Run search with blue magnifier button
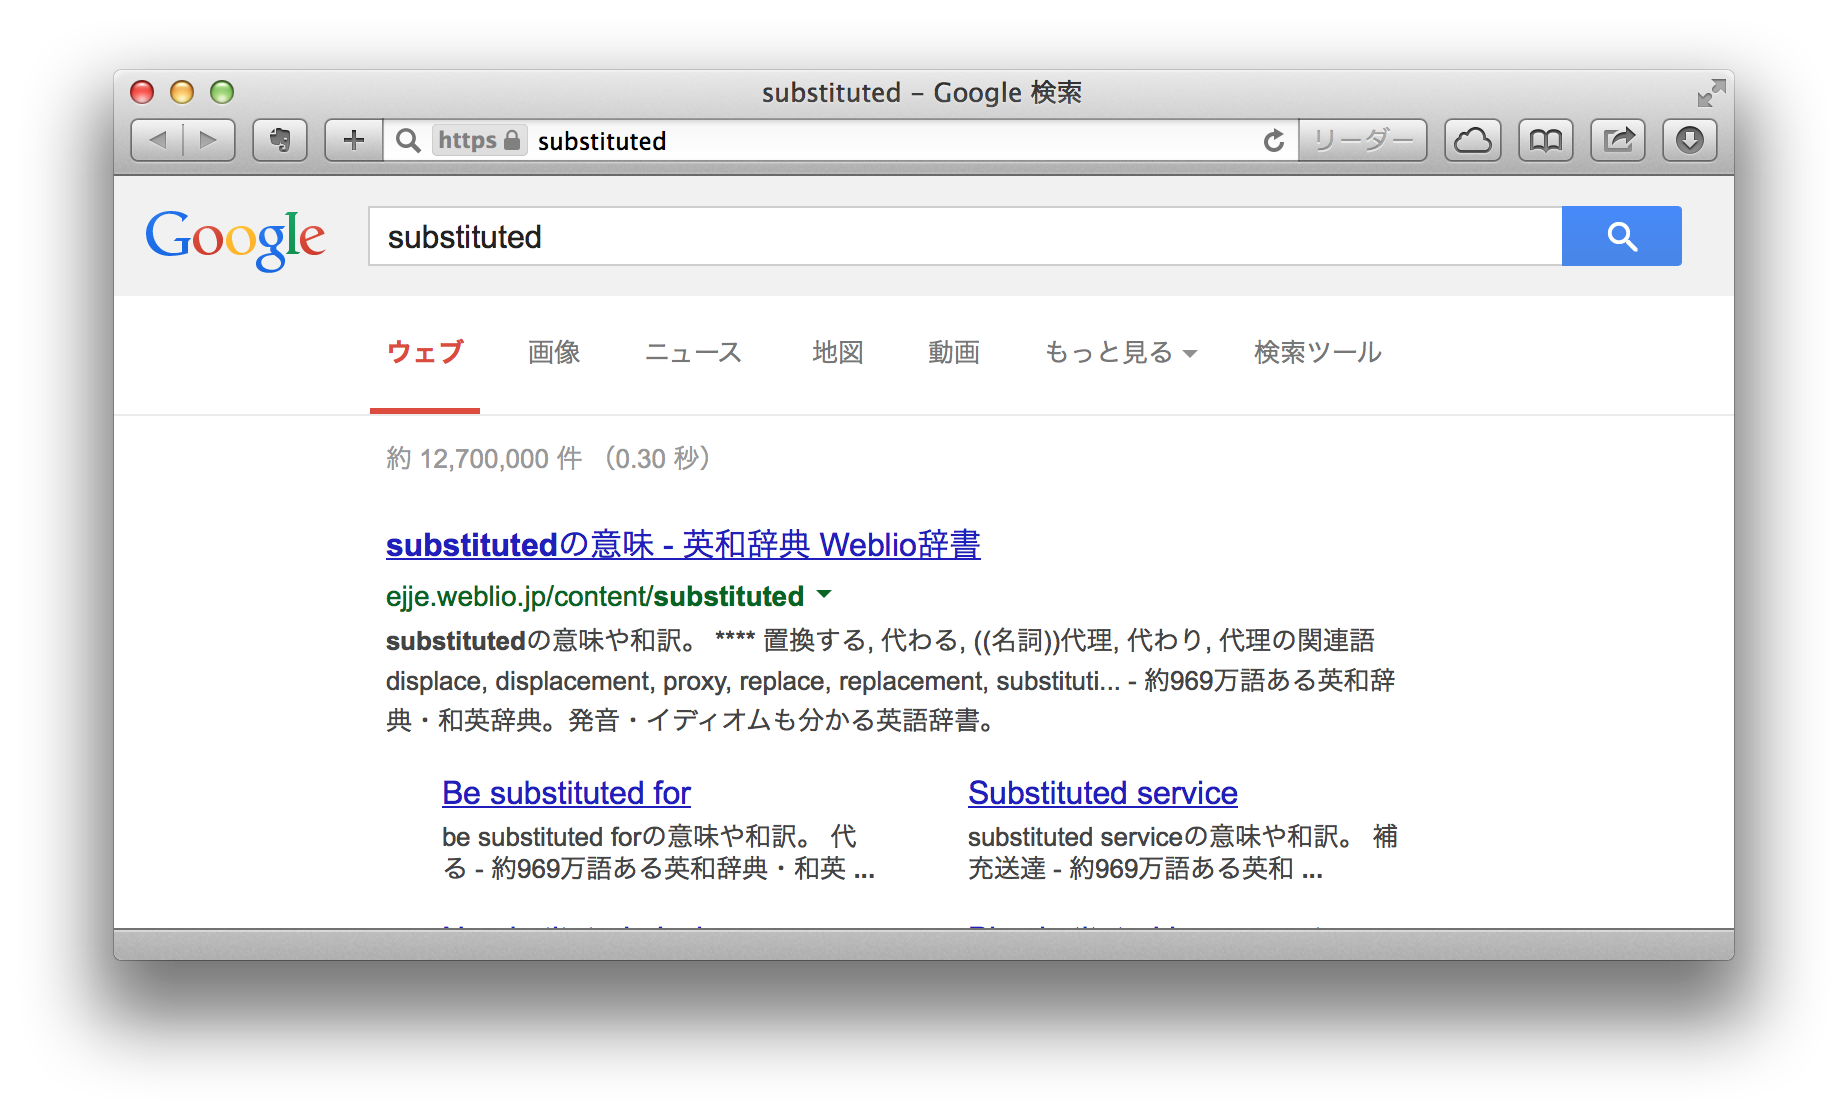Viewport: 1848px width, 1118px height. (1622, 236)
